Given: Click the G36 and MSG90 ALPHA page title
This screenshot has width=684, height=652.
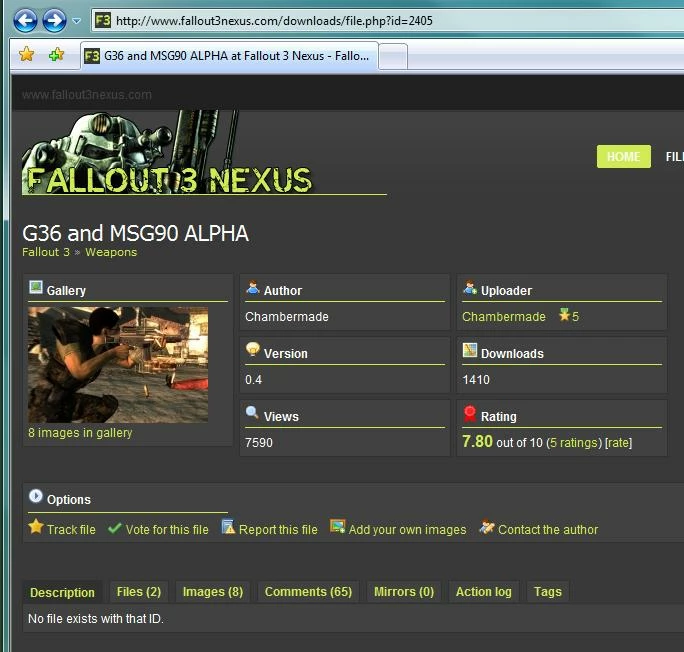Looking at the screenshot, I should pos(135,233).
